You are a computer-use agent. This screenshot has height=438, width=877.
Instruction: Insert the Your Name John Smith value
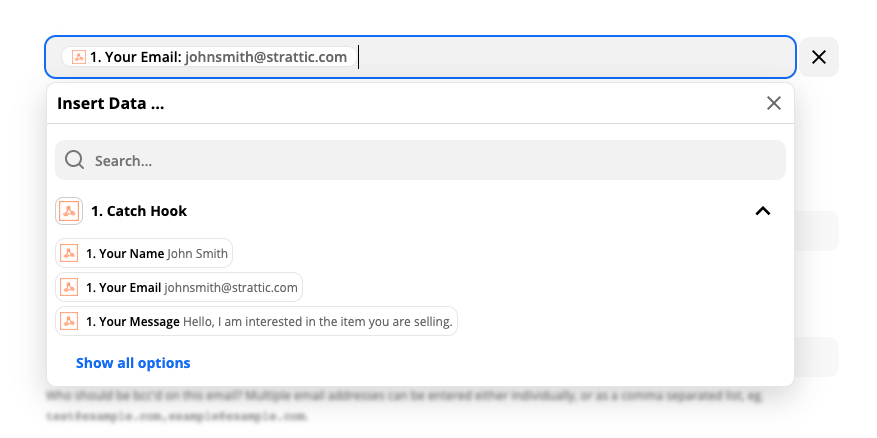[x=144, y=253]
